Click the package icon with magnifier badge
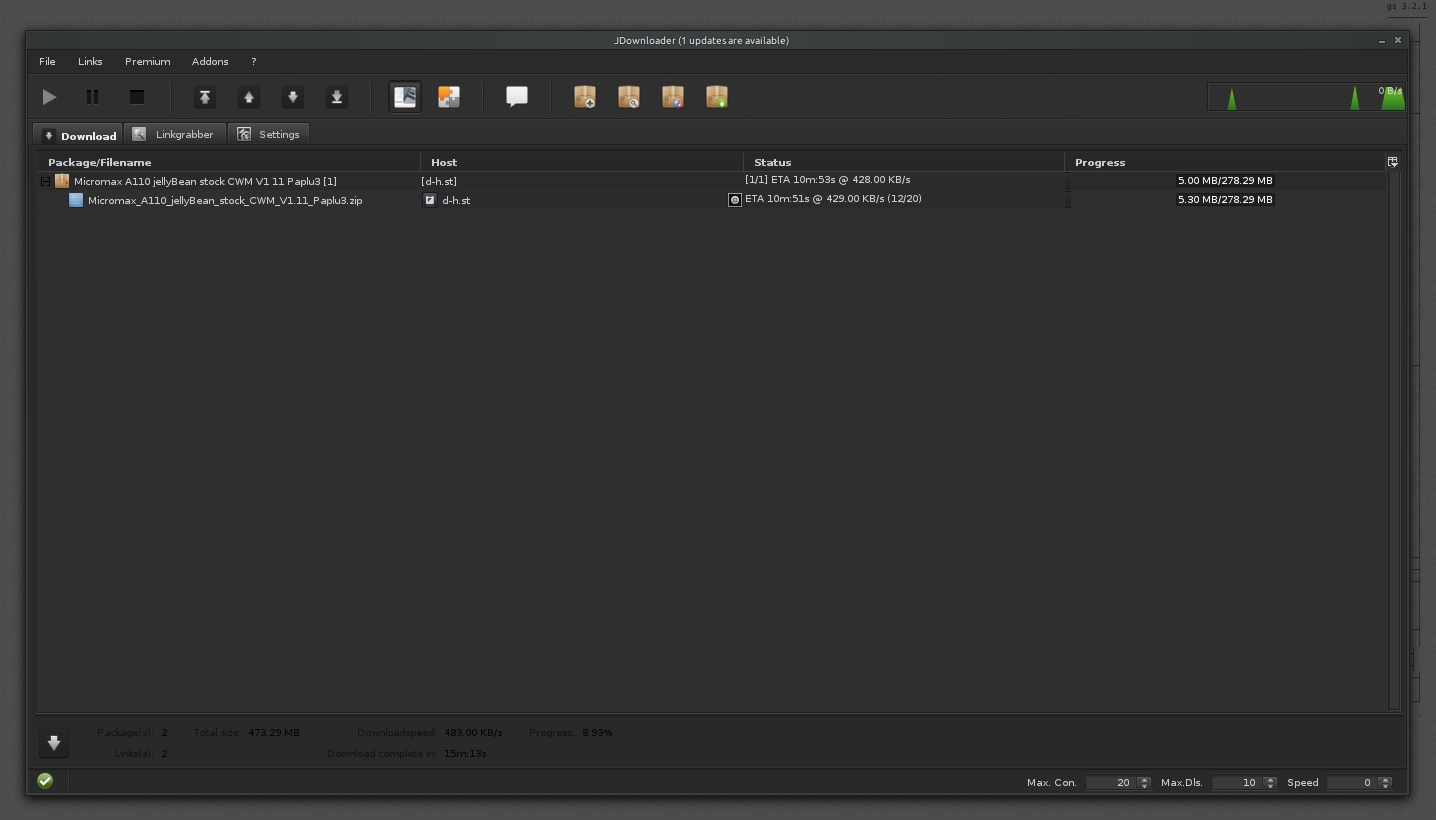The image size is (1436, 820). pyautogui.click(x=629, y=97)
